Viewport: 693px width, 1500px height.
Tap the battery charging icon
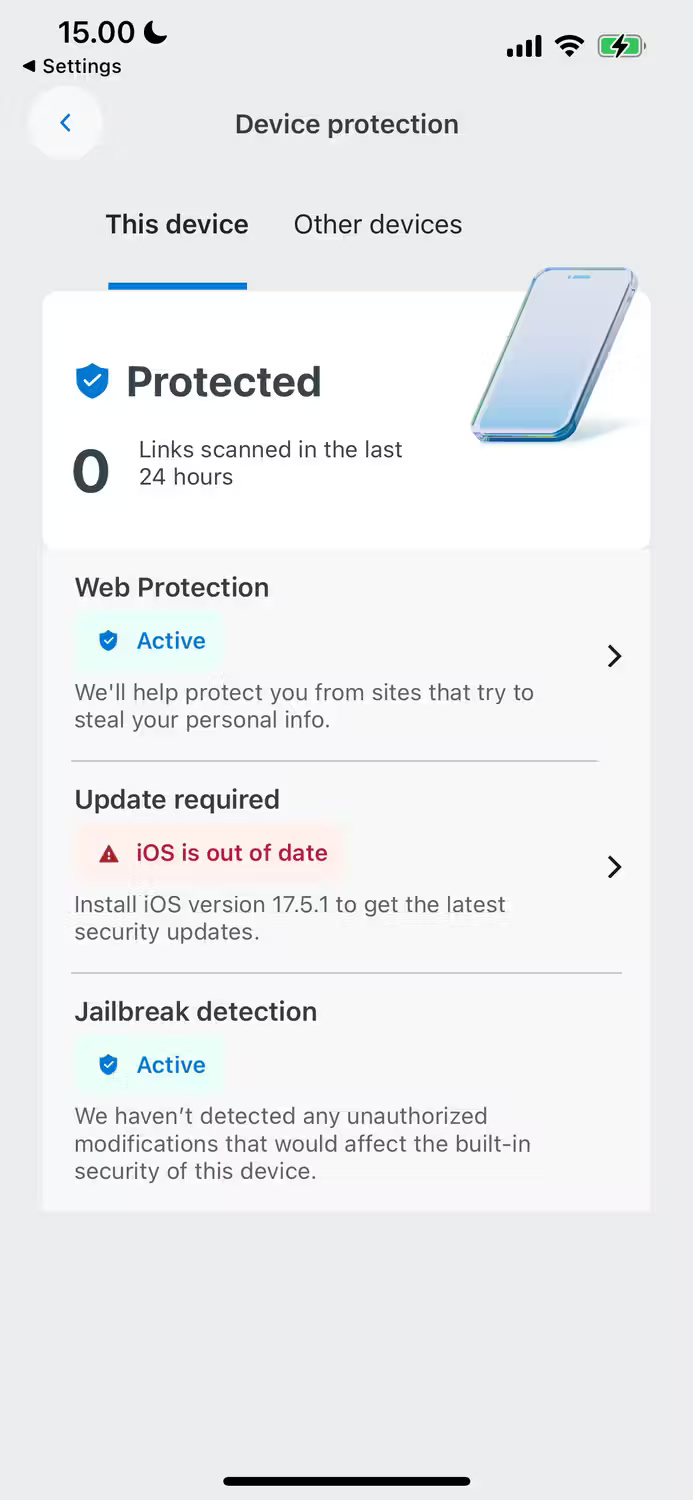coord(621,46)
